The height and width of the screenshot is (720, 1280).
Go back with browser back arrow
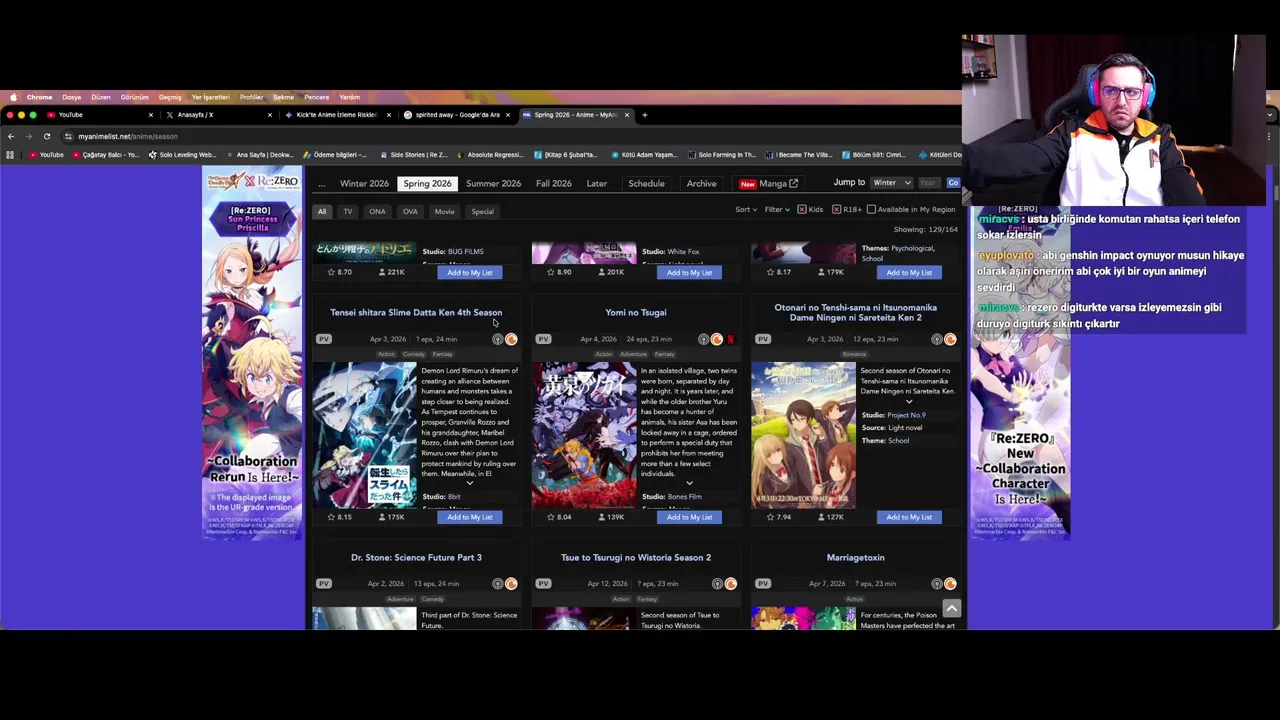(10, 136)
